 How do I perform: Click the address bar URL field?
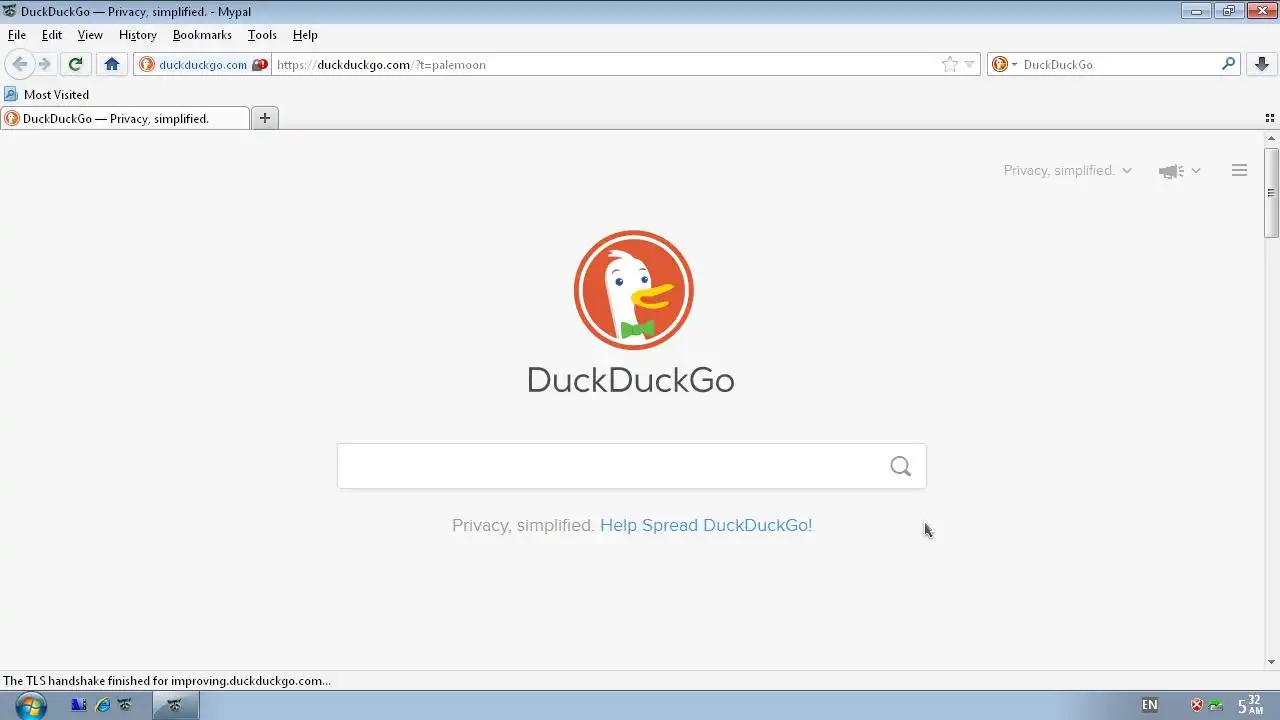click(605, 64)
